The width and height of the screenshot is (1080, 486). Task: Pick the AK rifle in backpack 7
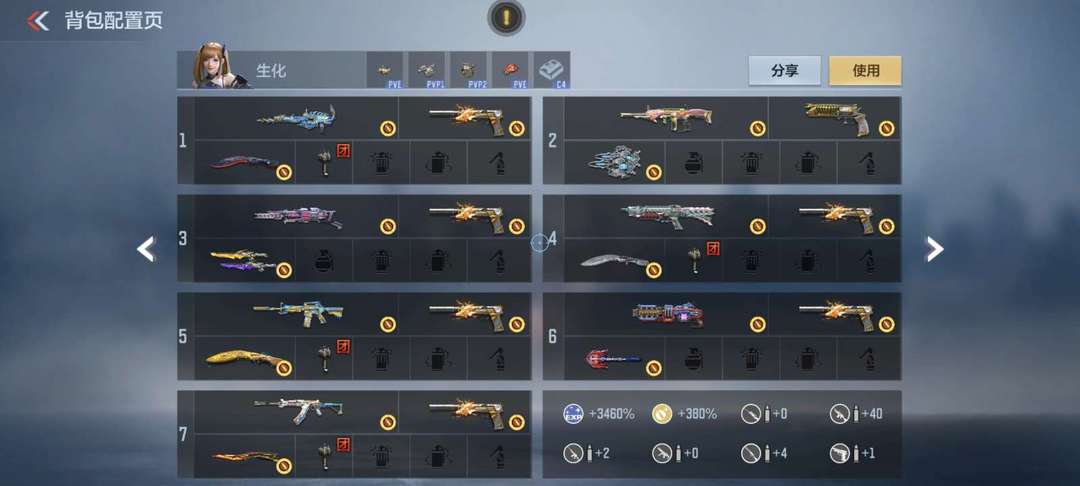[x=296, y=412]
